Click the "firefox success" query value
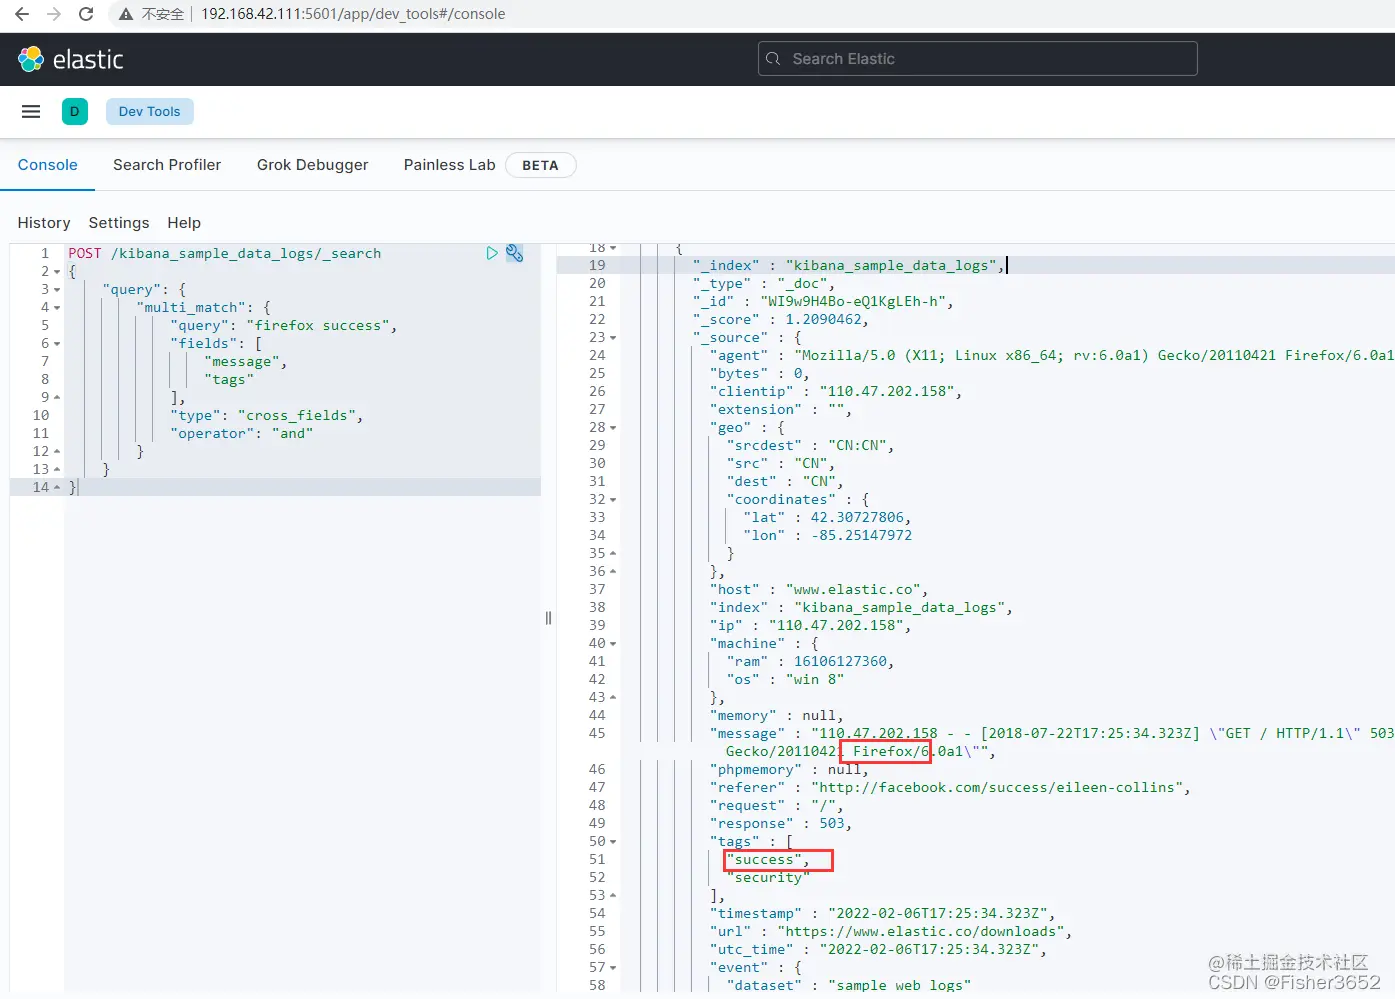 point(320,326)
